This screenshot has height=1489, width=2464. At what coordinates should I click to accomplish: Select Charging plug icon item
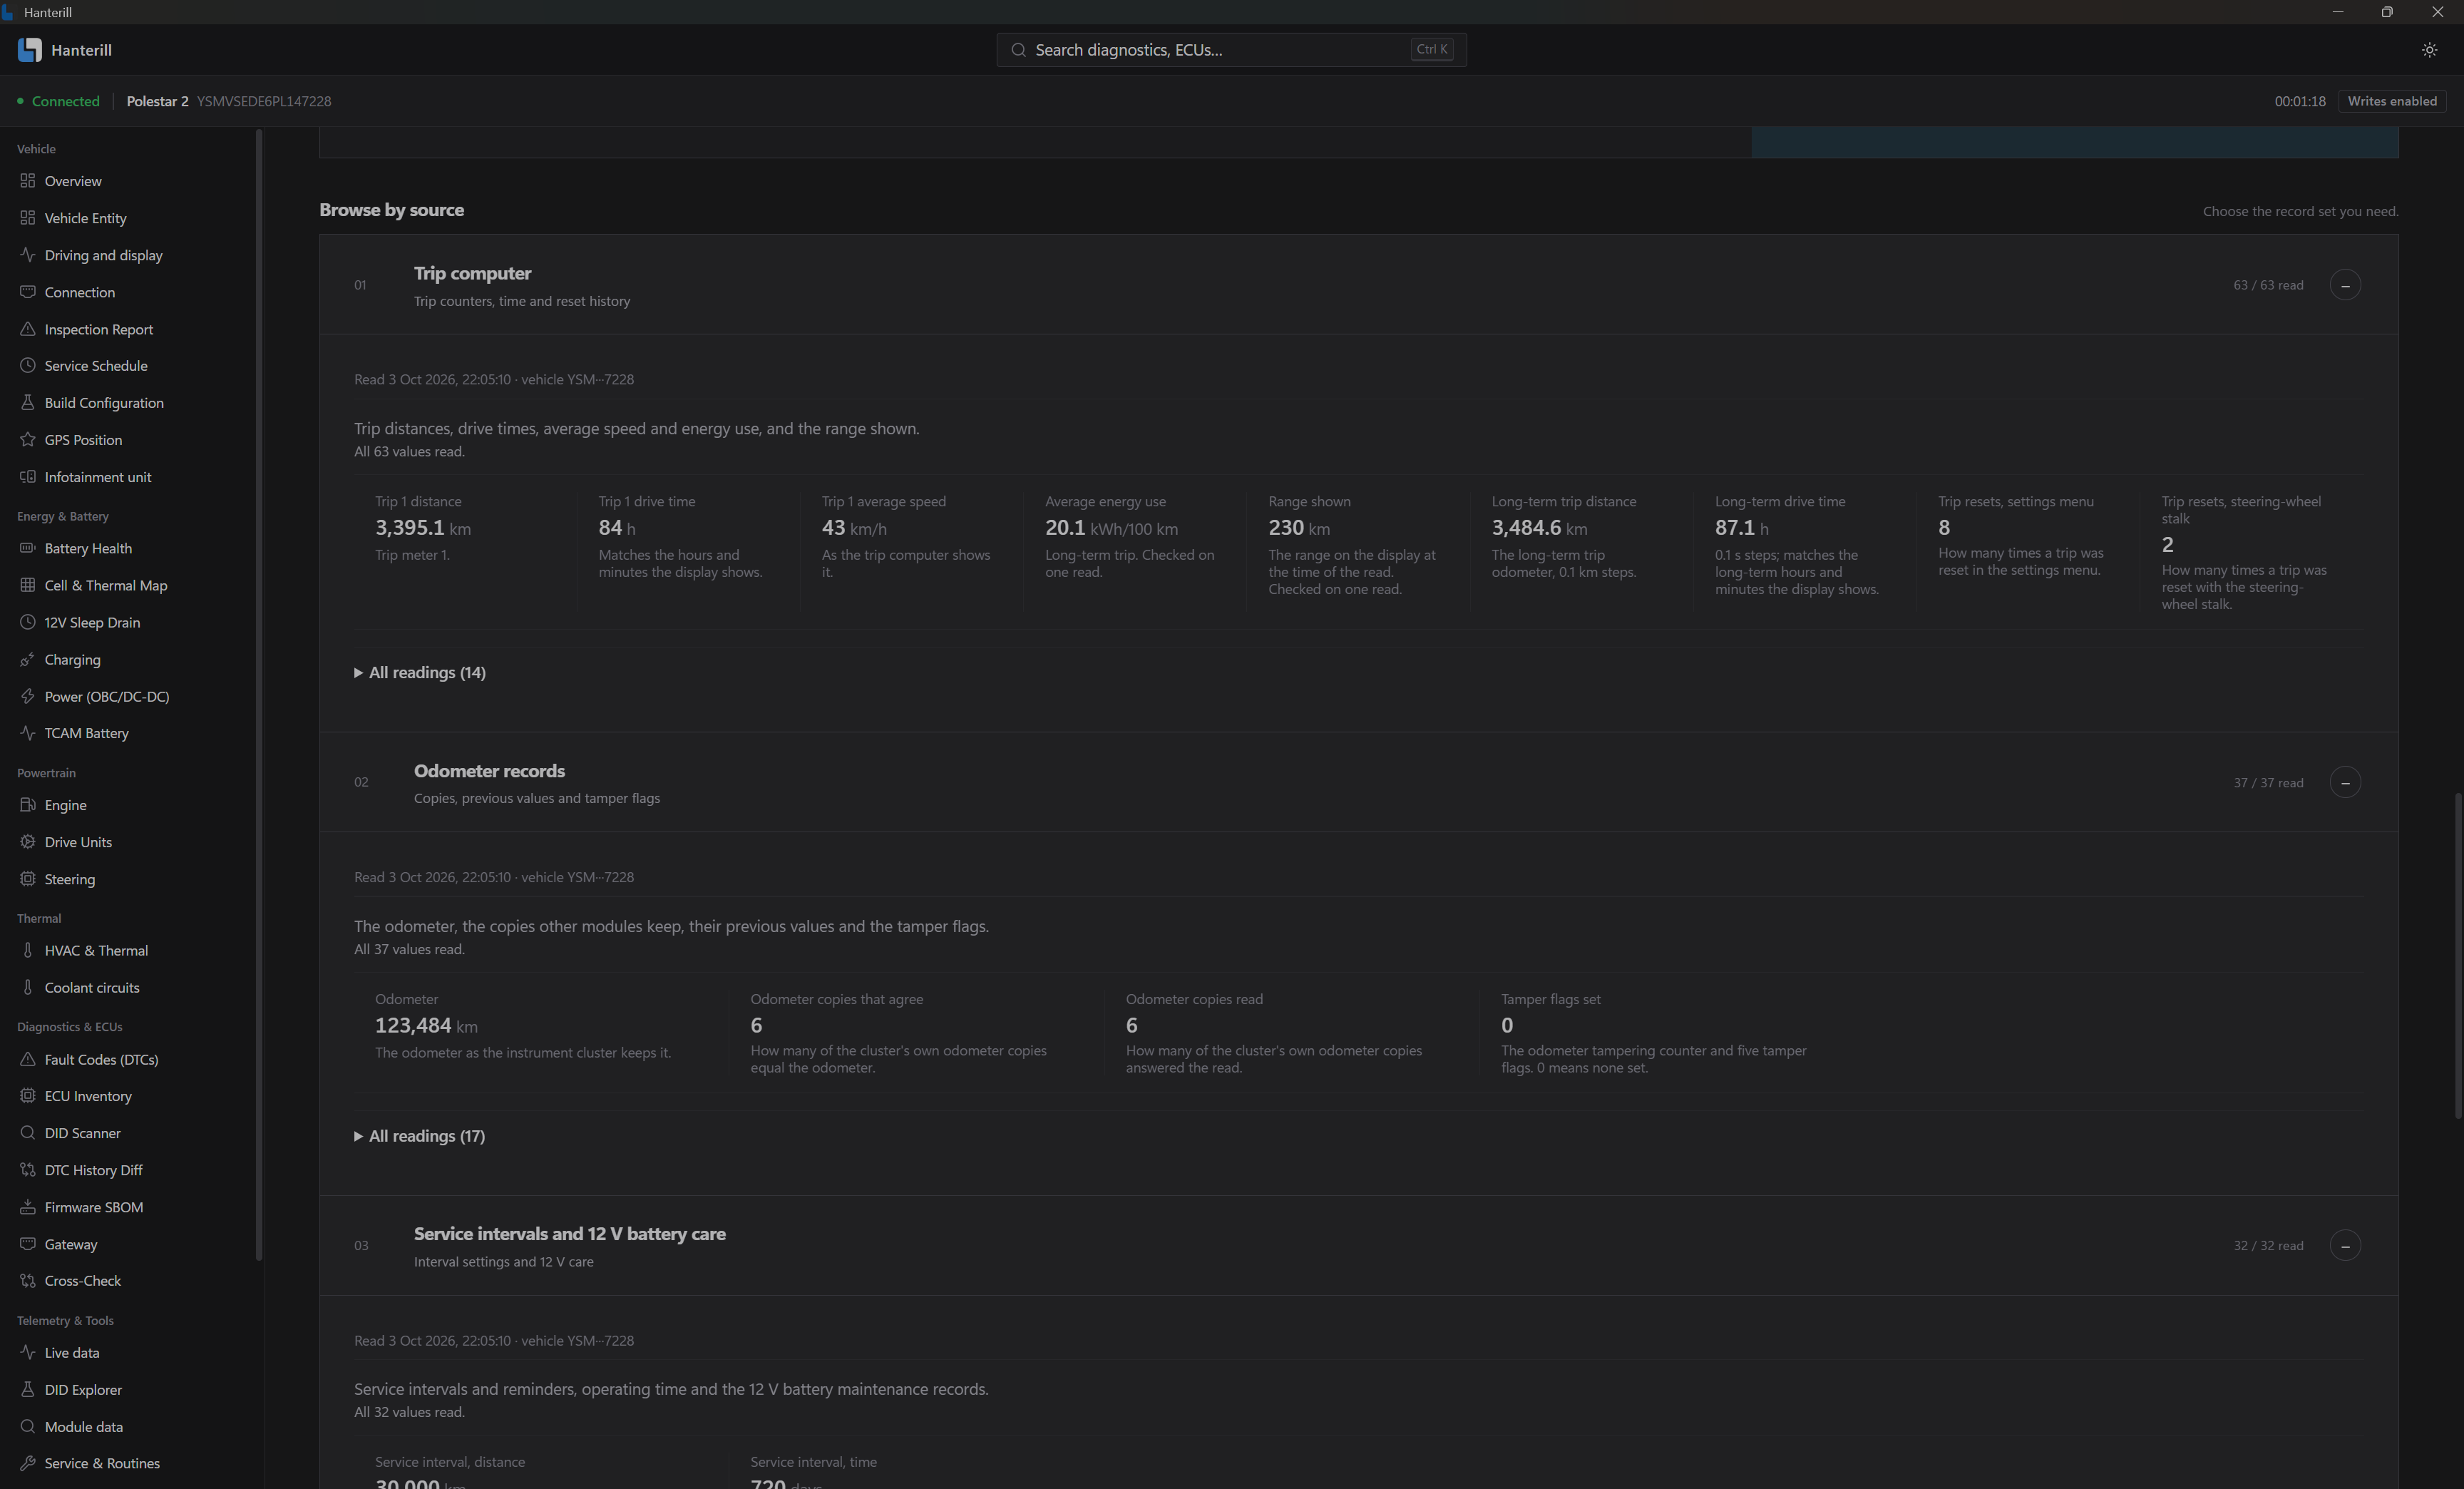point(28,659)
